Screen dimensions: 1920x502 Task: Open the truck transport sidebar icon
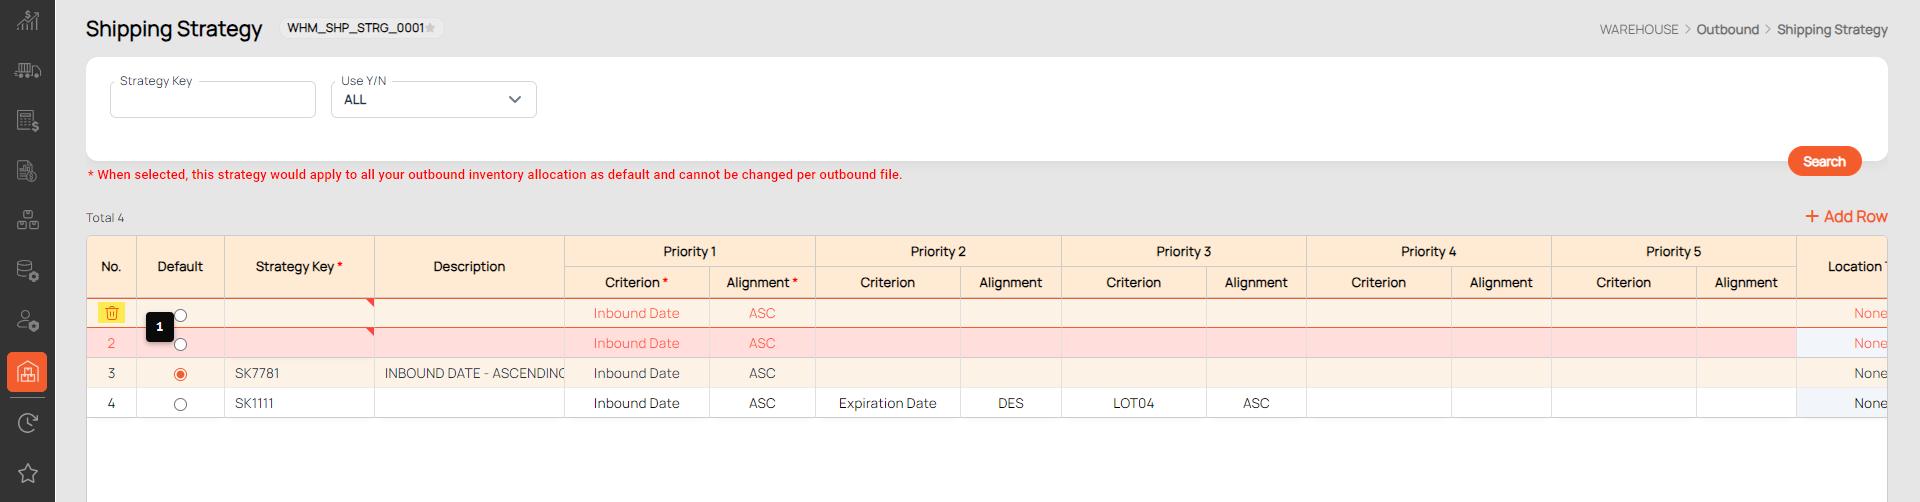click(27, 71)
